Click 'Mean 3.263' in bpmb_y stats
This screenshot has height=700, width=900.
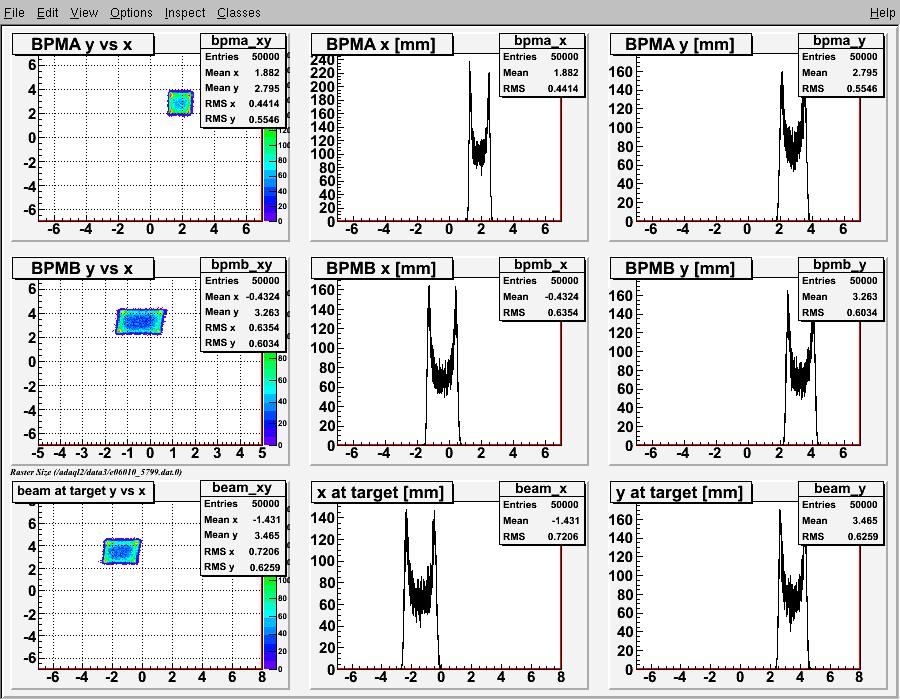point(840,297)
